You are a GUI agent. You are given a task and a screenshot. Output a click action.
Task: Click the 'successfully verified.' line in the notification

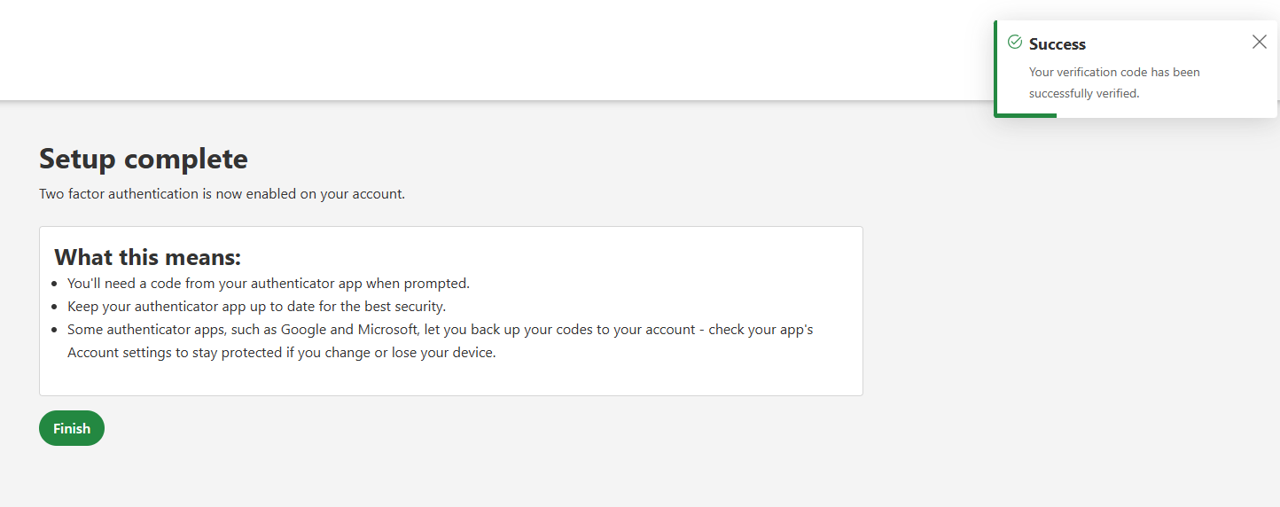click(1084, 93)
